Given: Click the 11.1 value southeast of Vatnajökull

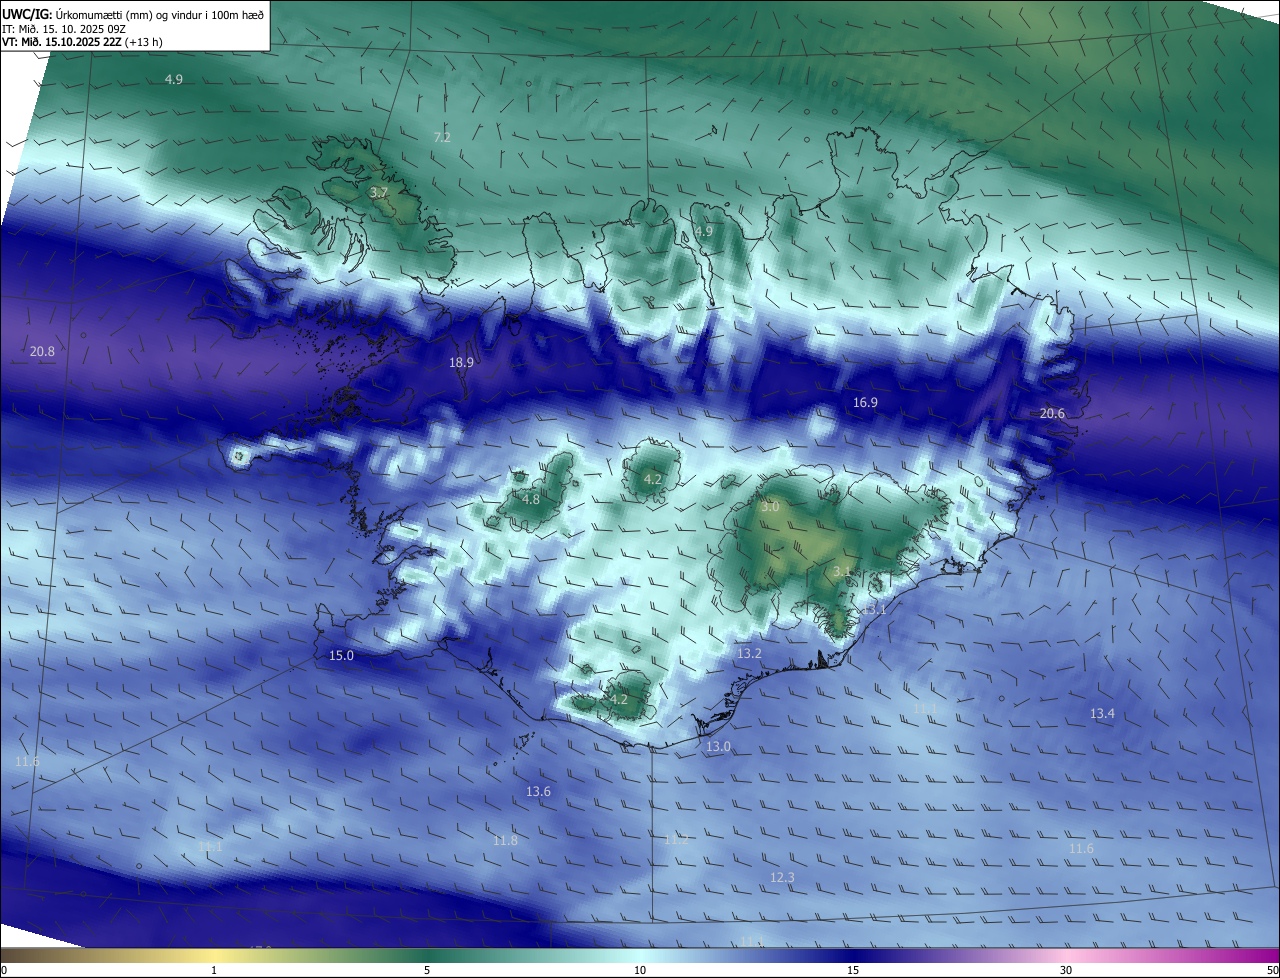Looking at the screenshot, I should pyautogui.click(x=925, y=708).
